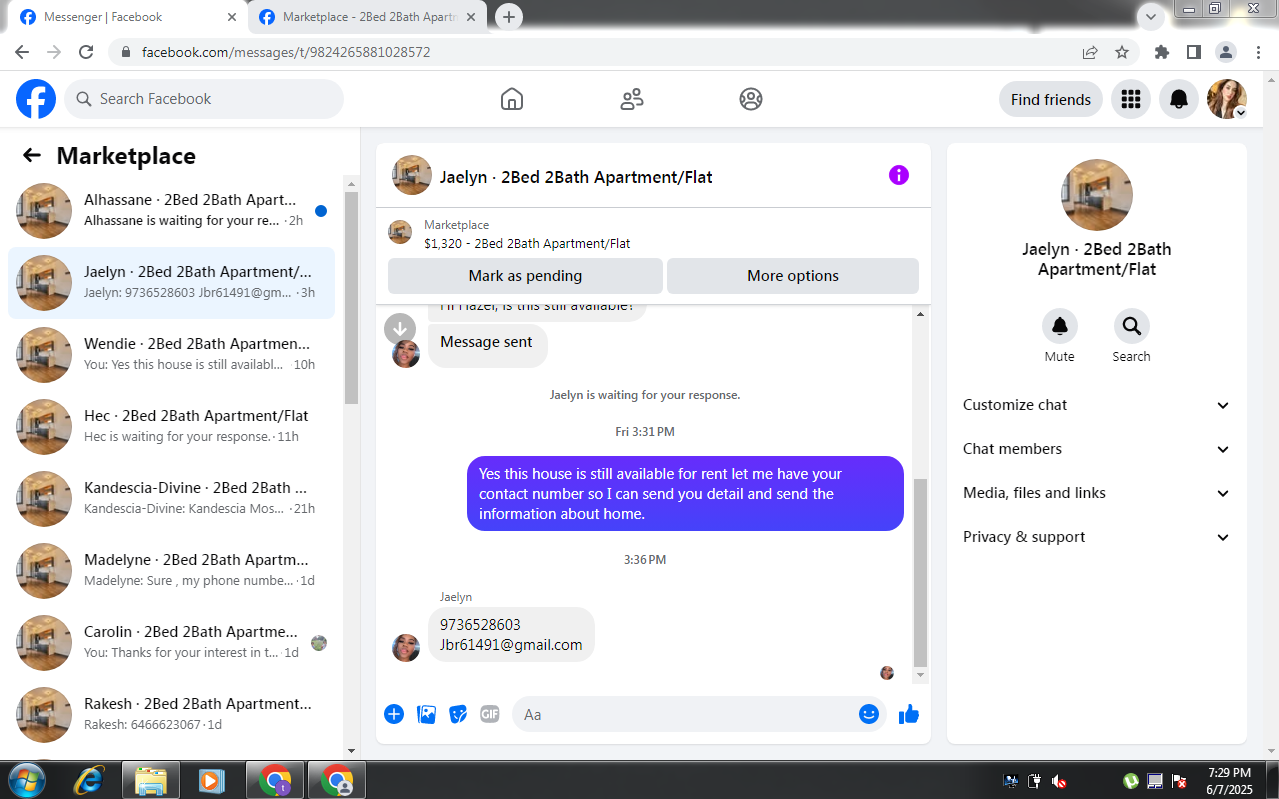This screenshot has height=799, width=1279.
Task: Switch to Messenger | Facebook tab
Action: 127,17
